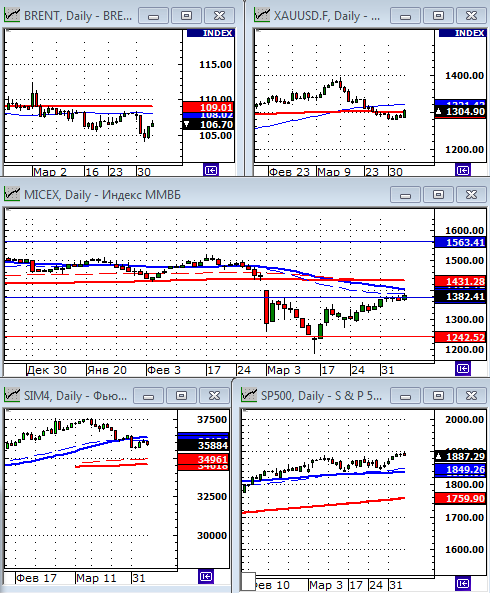Click the BRENT chart window icon

pyautogui.click(x=12, y=16)
